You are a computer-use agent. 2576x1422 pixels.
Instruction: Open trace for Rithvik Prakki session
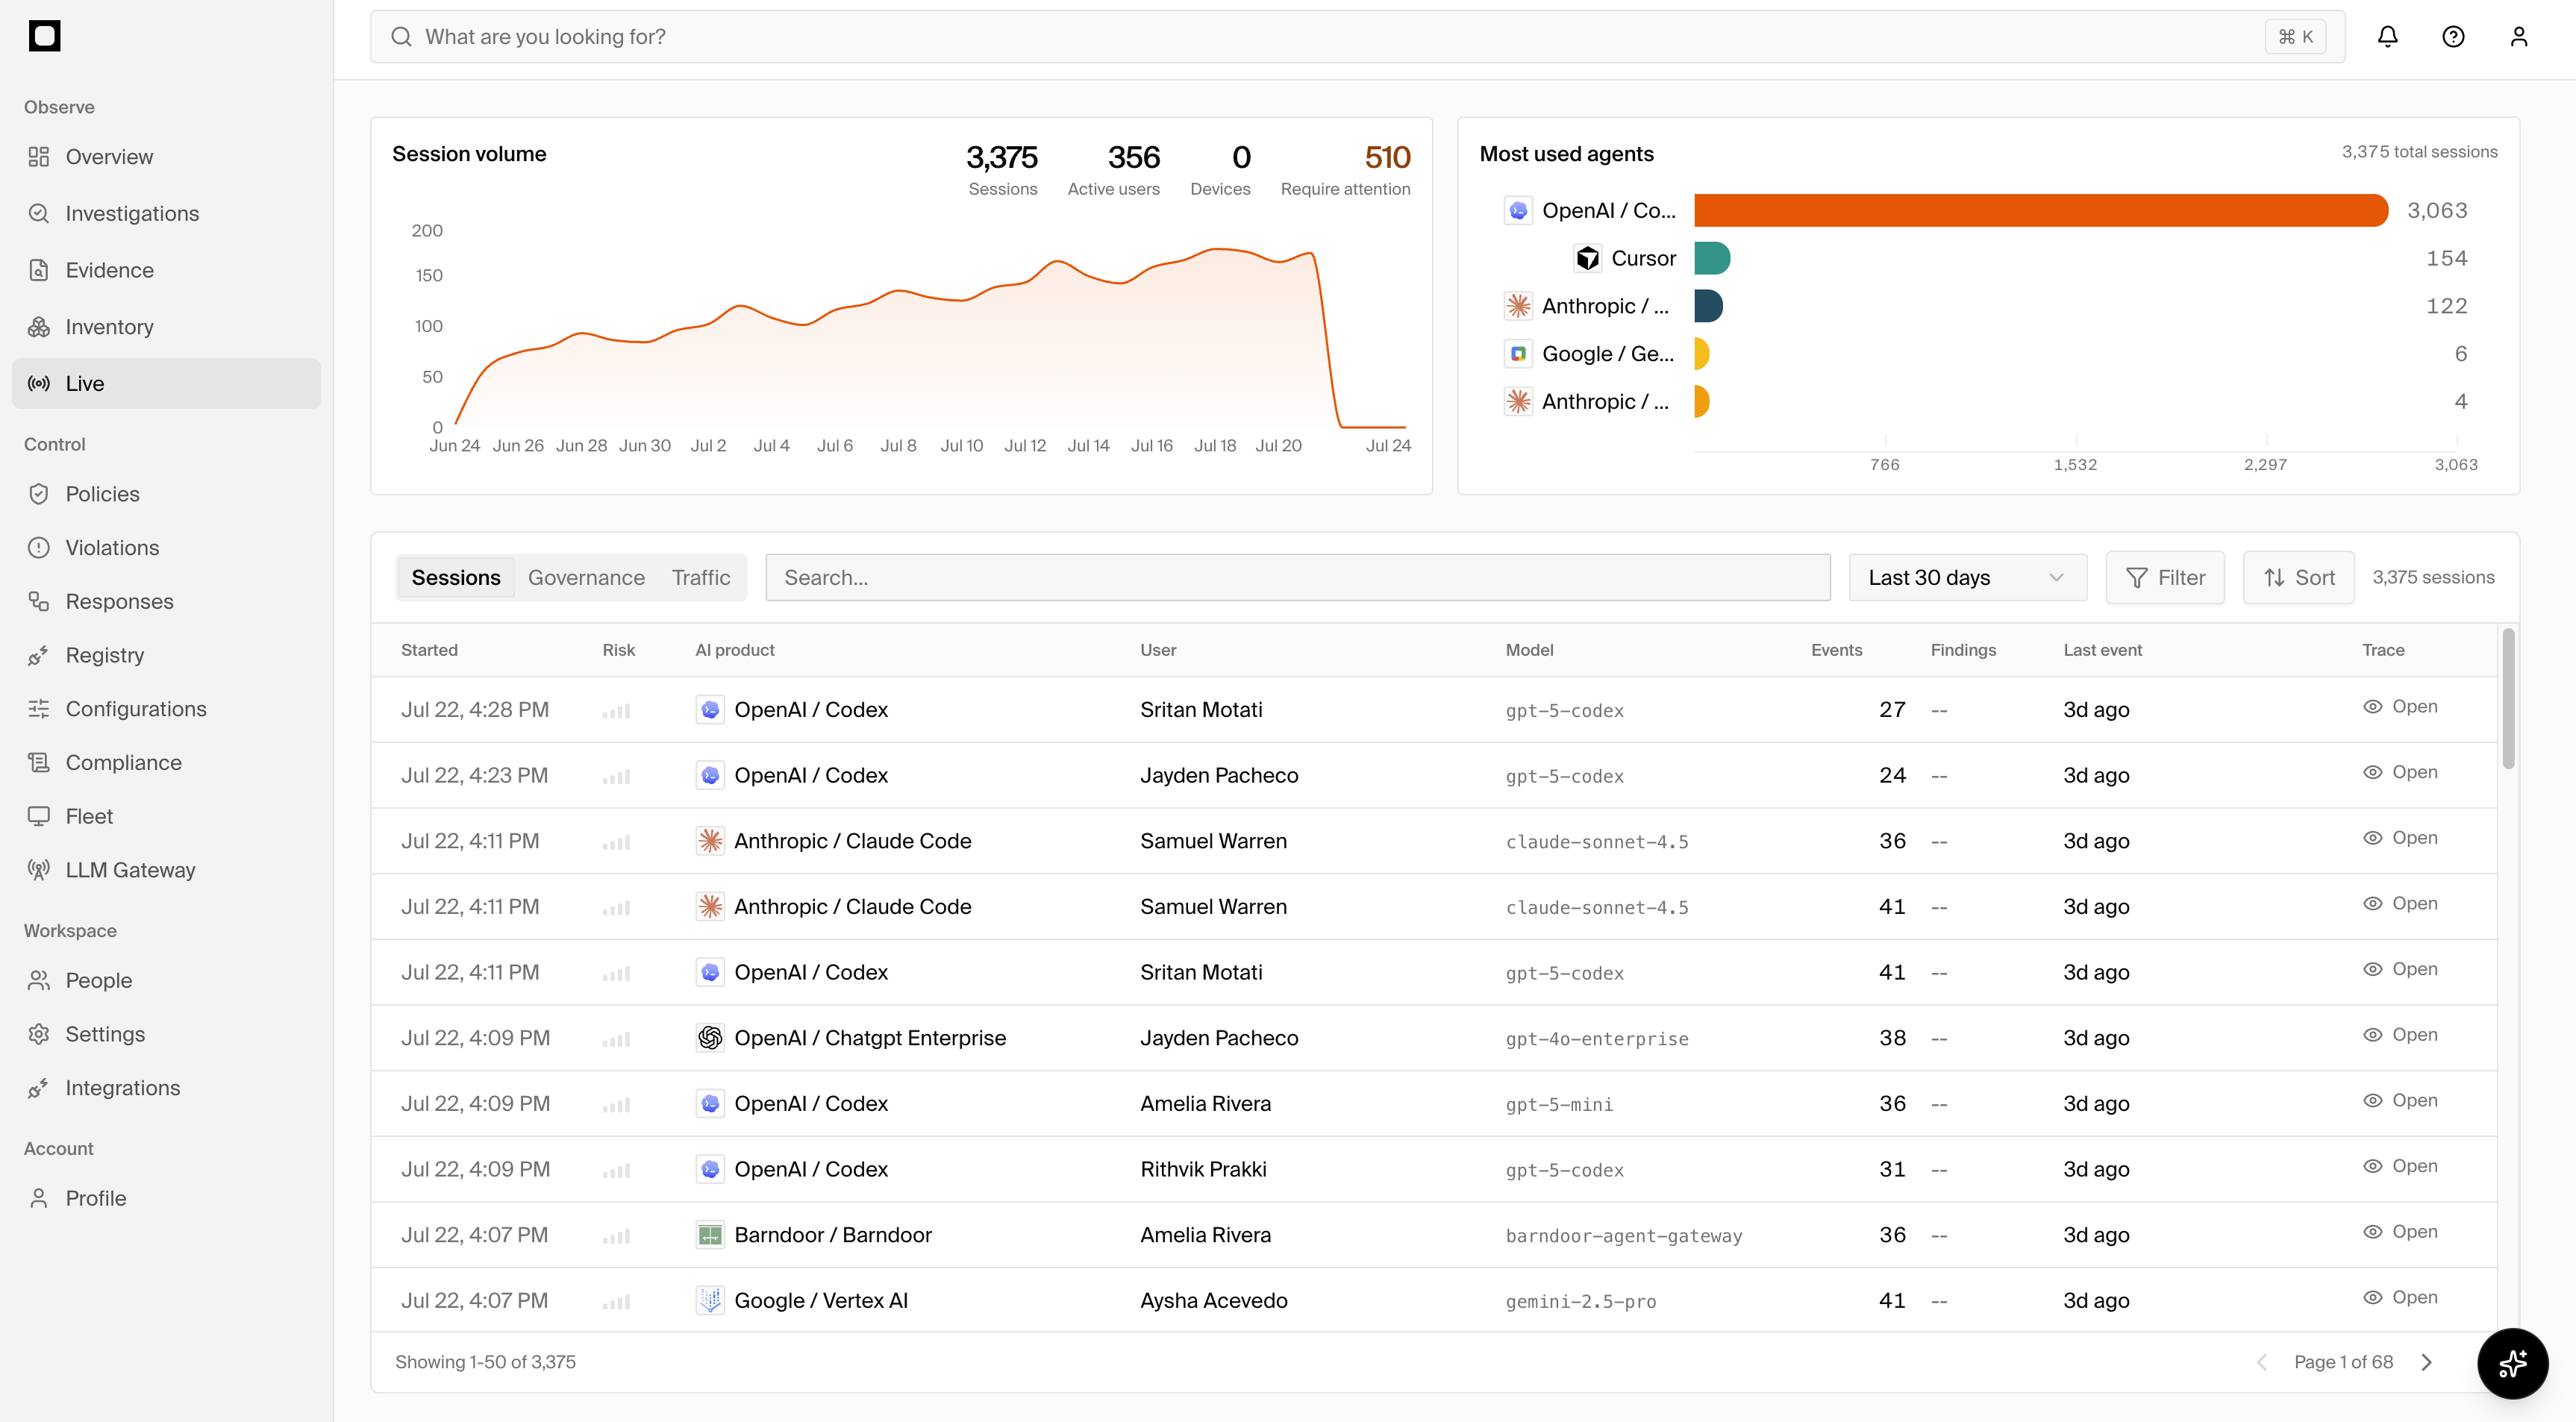[x=2400, y=1166]
